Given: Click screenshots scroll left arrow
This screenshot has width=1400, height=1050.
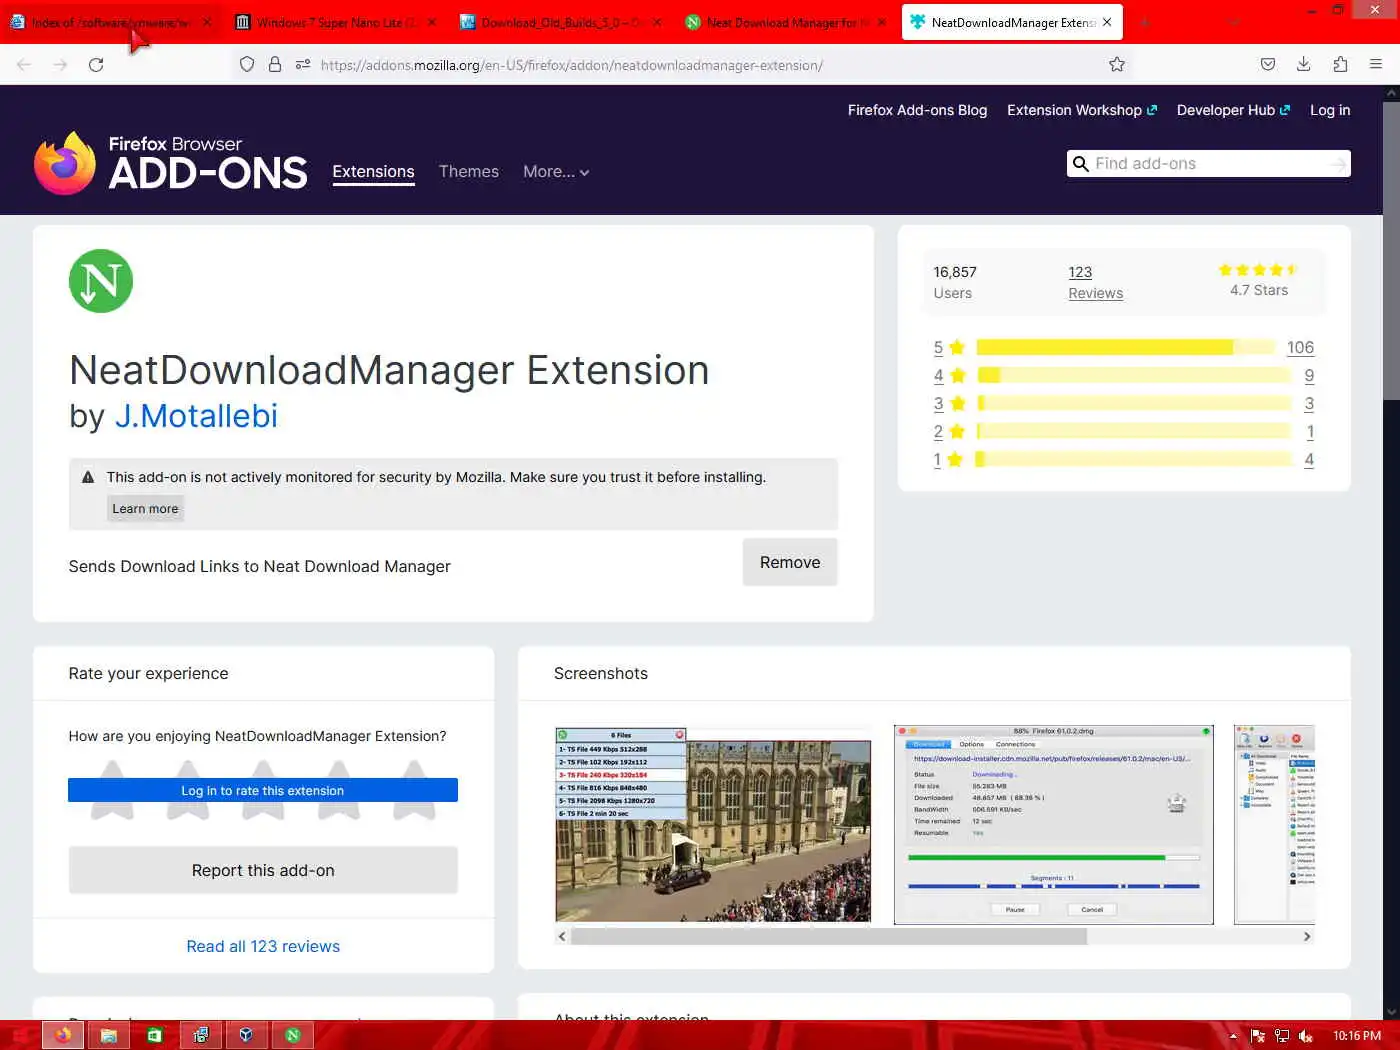Looking at the screenshot, I should click(x=562, y=936).
